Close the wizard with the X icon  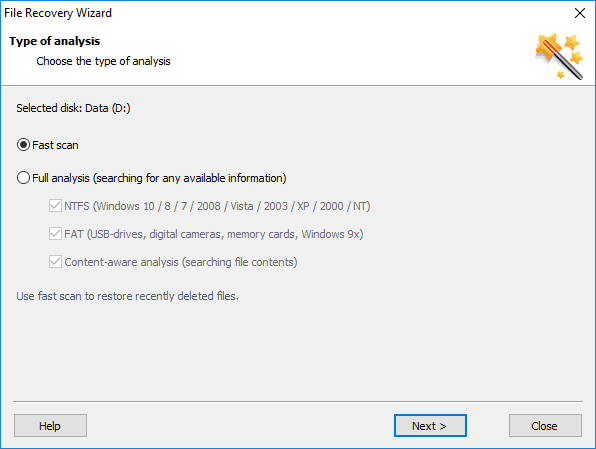(x=580, y=13)
